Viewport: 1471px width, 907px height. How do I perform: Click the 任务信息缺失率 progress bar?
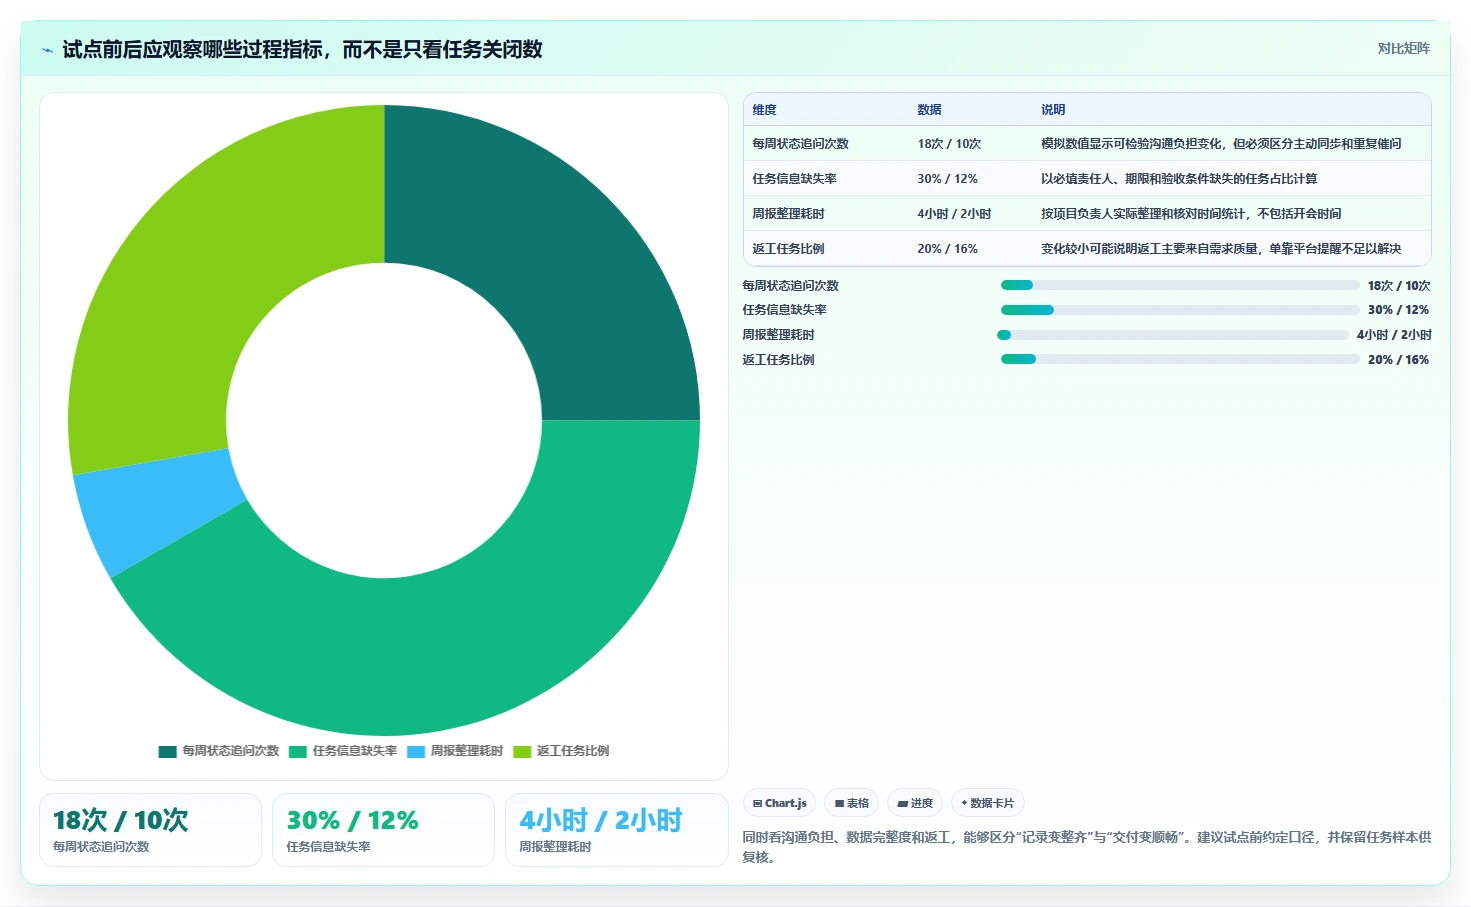coord(1180,310)
